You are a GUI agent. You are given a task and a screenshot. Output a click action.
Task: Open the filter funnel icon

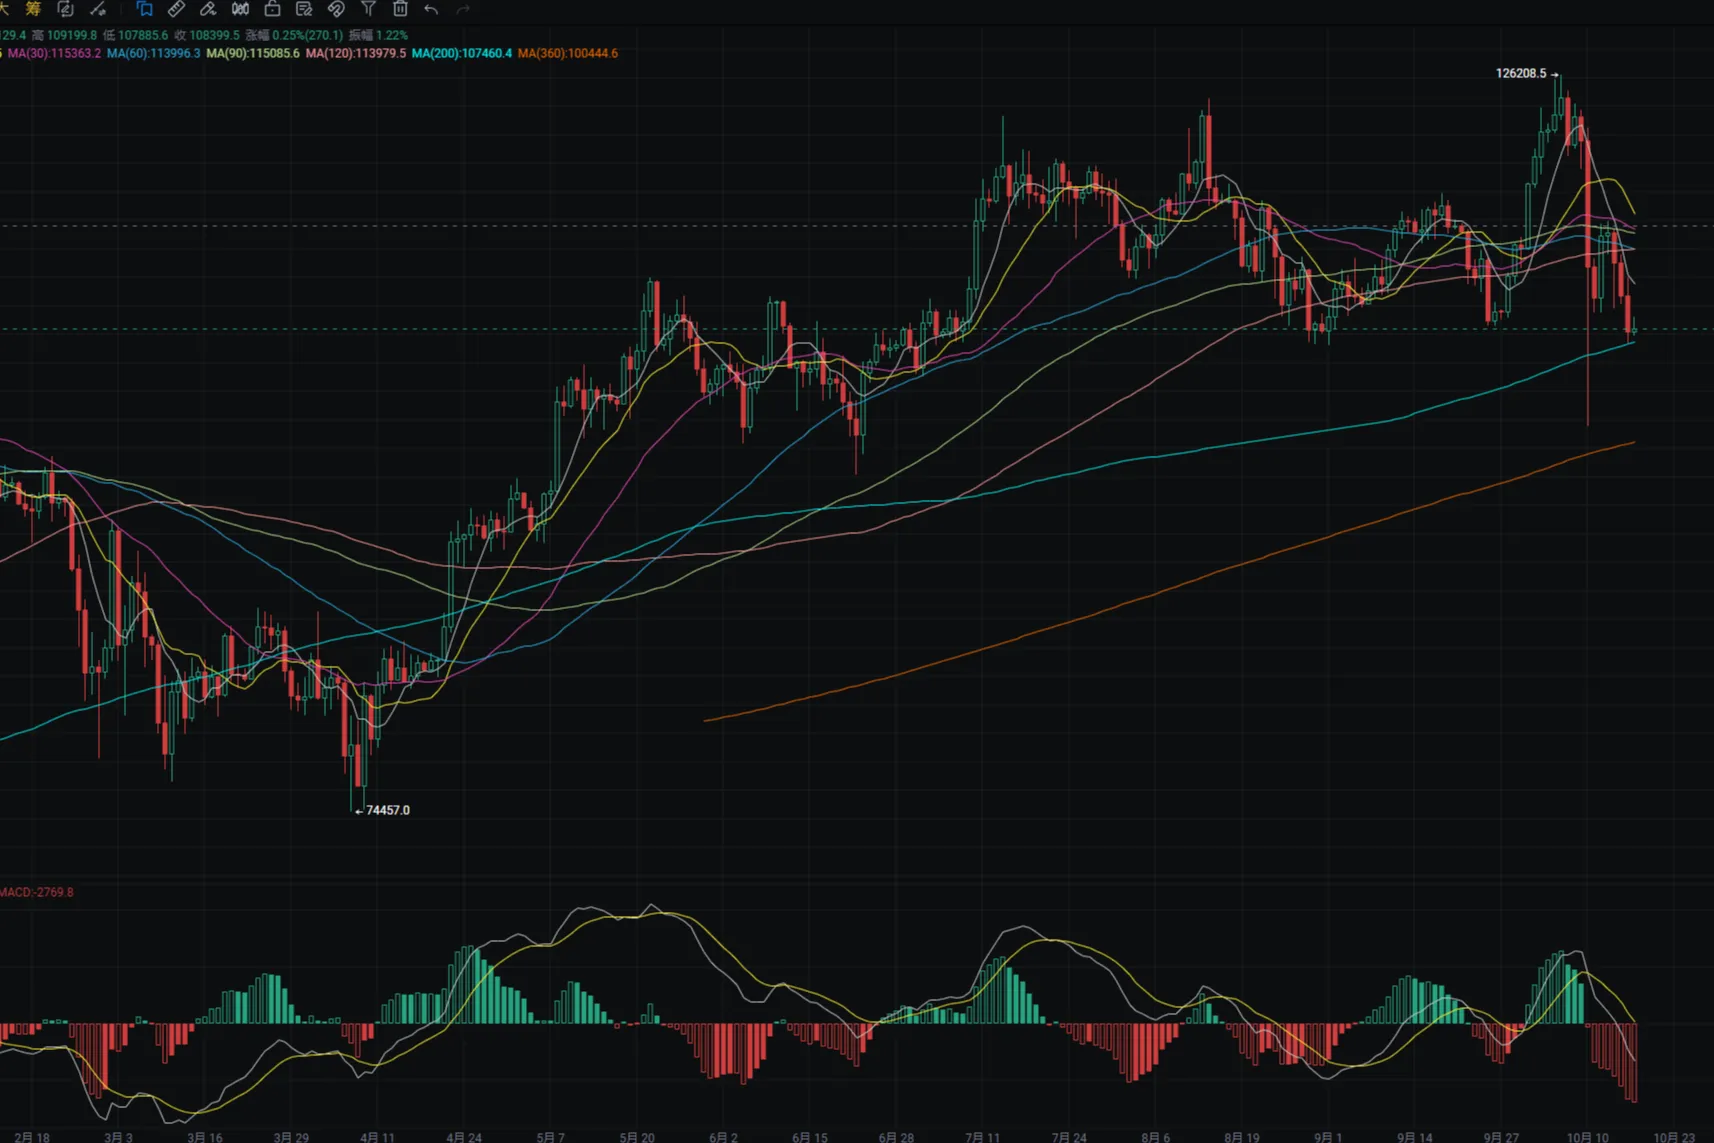coord(368,9)
